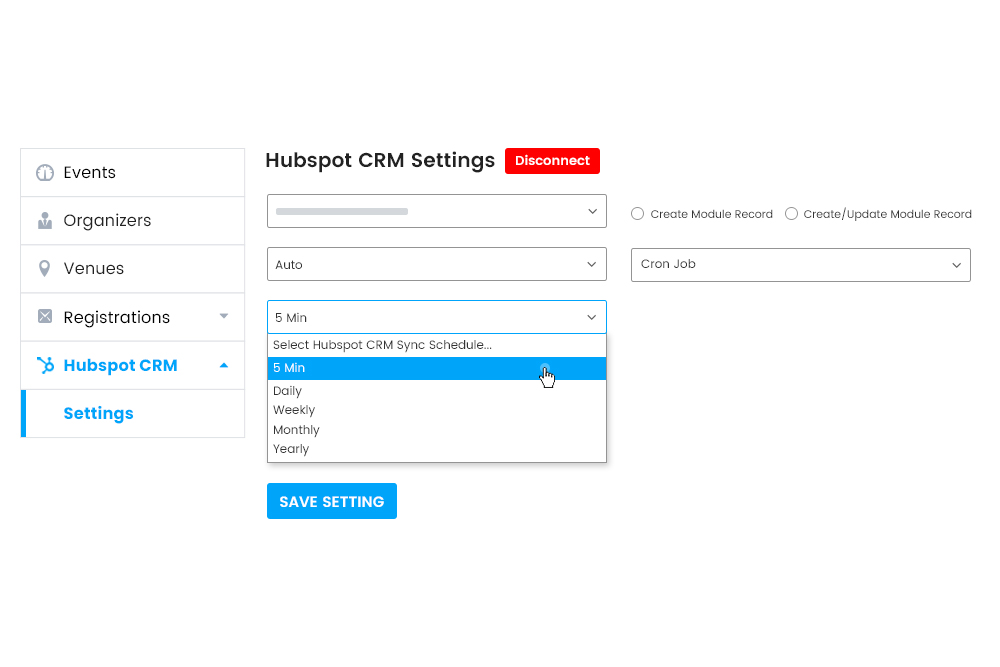
Task: Click the Venues location pin icon
Action: click(44, 268)
